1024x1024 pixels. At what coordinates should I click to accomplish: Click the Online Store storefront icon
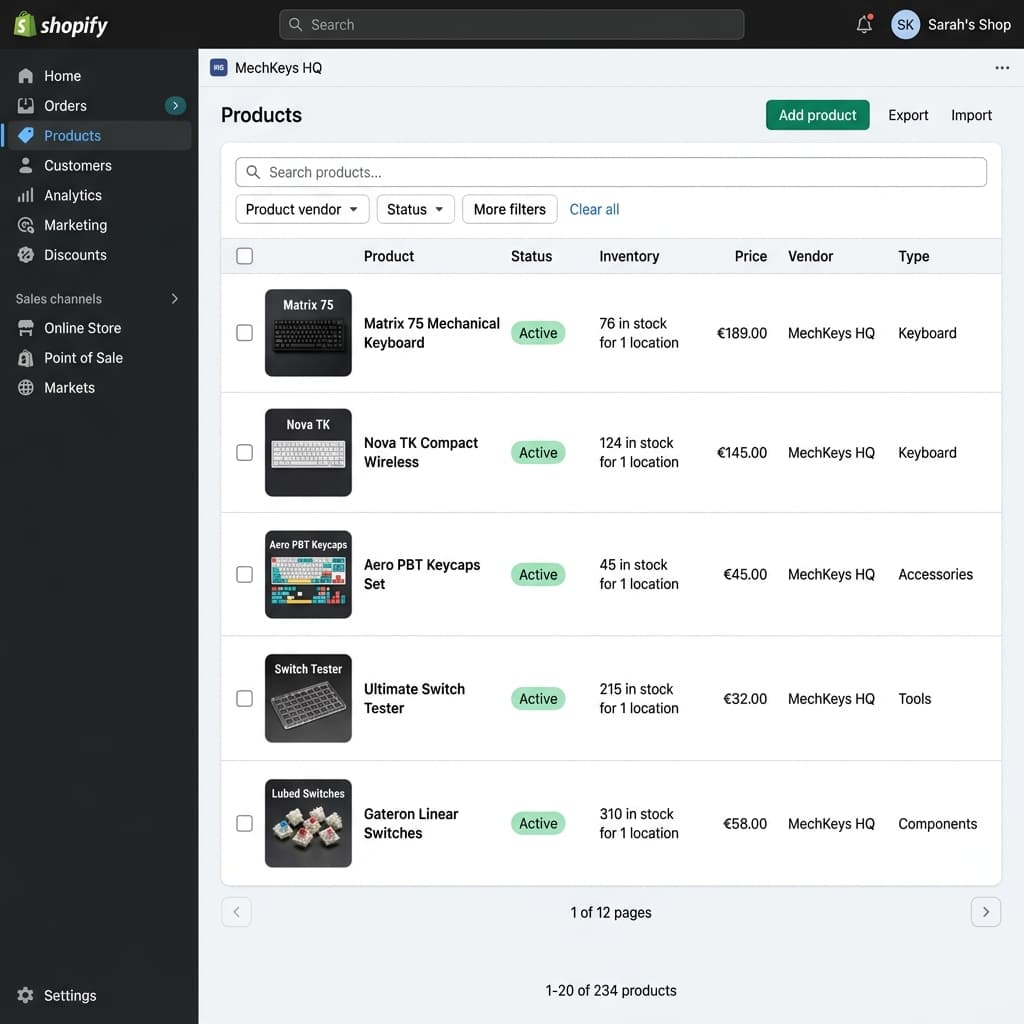[25, 328]
